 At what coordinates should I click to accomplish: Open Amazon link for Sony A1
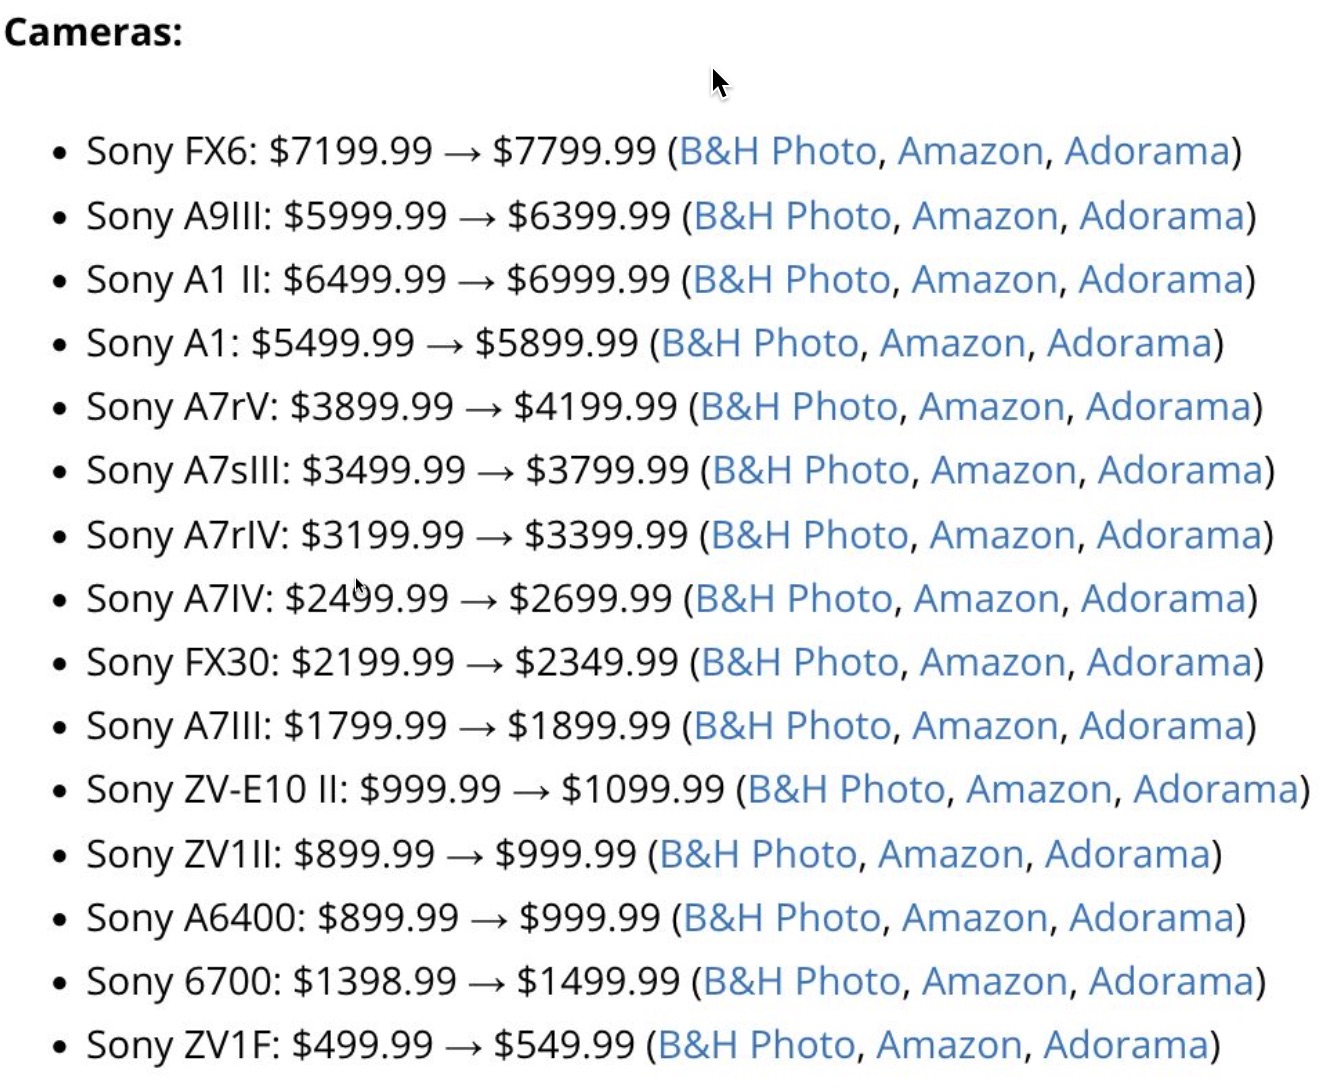[x=953, y=343]
